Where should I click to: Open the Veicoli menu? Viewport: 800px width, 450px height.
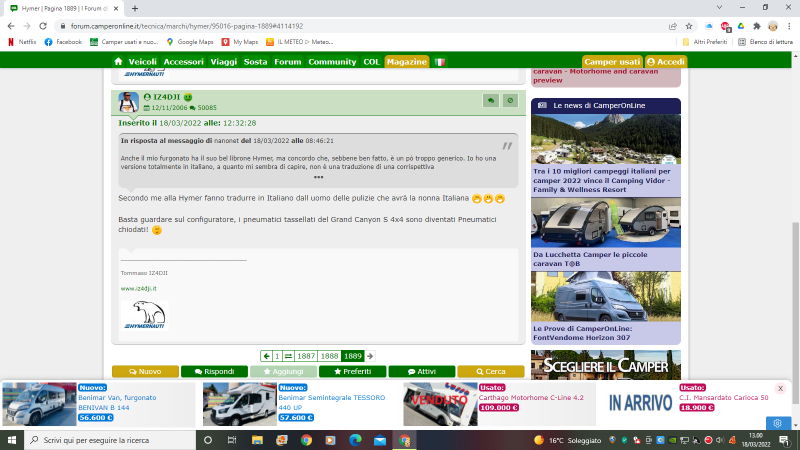click(x=142, y=62)
